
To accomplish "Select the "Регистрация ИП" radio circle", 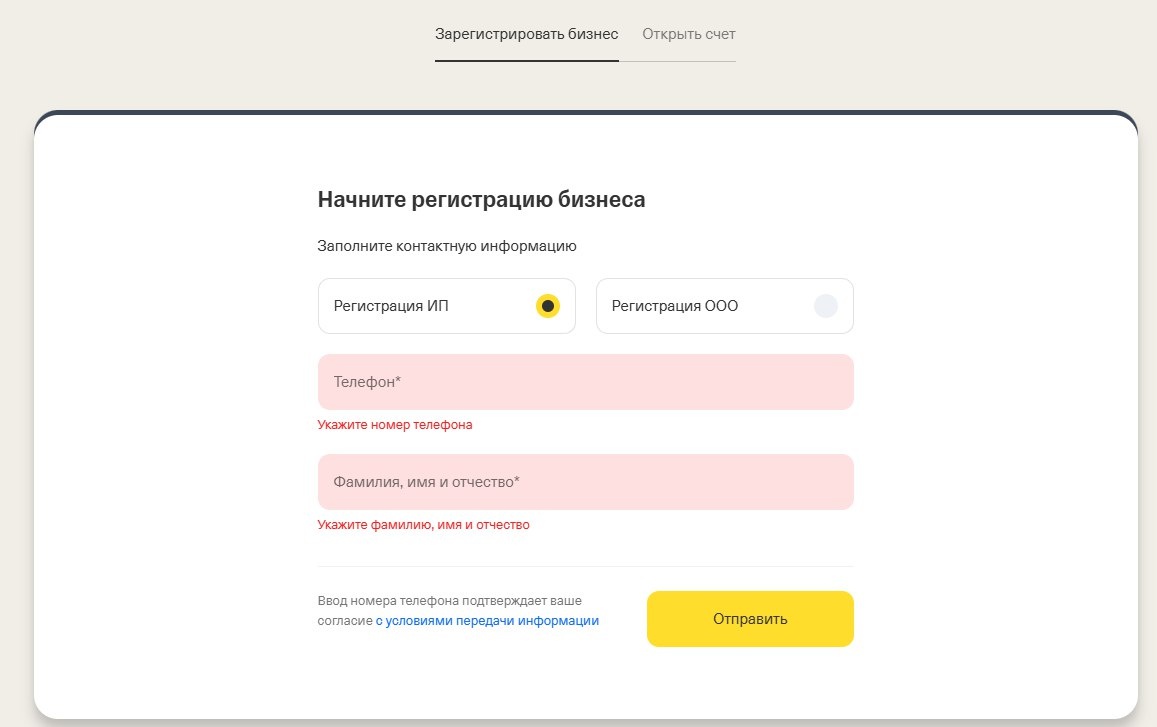I will coord(547,306).
